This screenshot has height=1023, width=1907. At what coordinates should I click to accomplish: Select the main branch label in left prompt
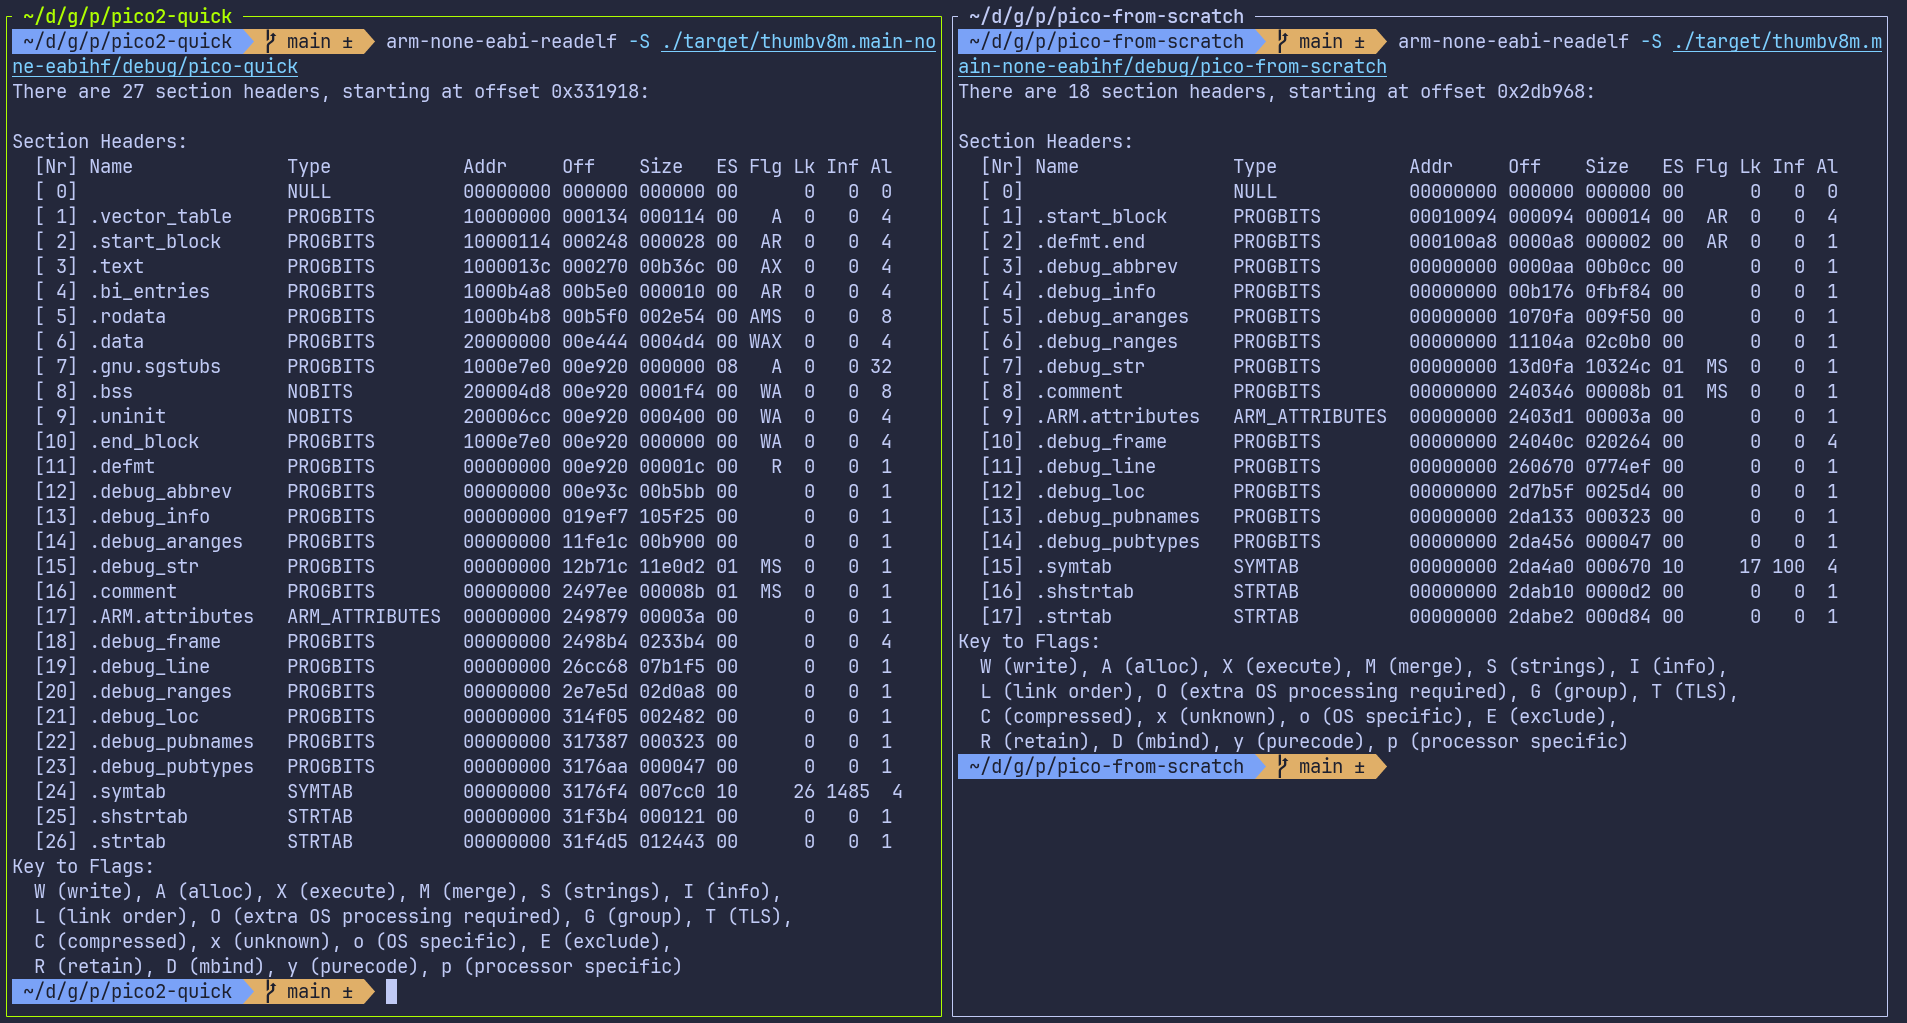310,42
